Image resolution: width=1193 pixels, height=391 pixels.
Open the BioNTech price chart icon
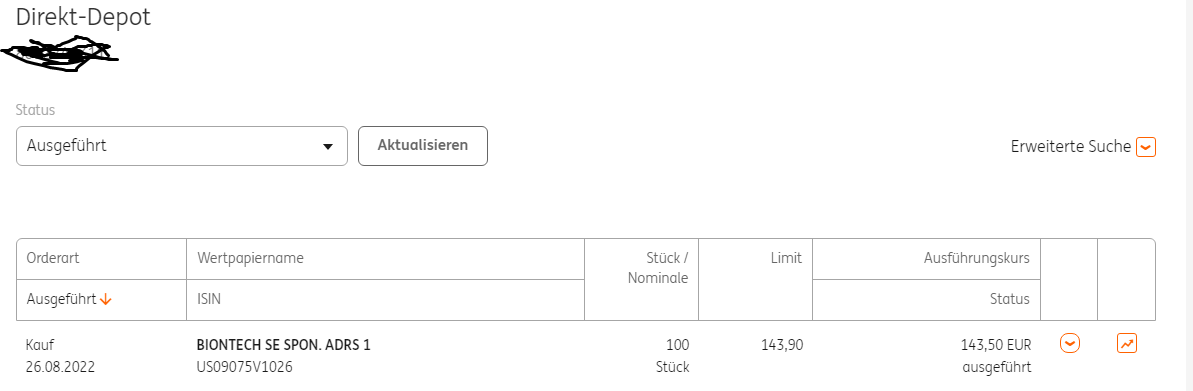(x=1127, y=344)
